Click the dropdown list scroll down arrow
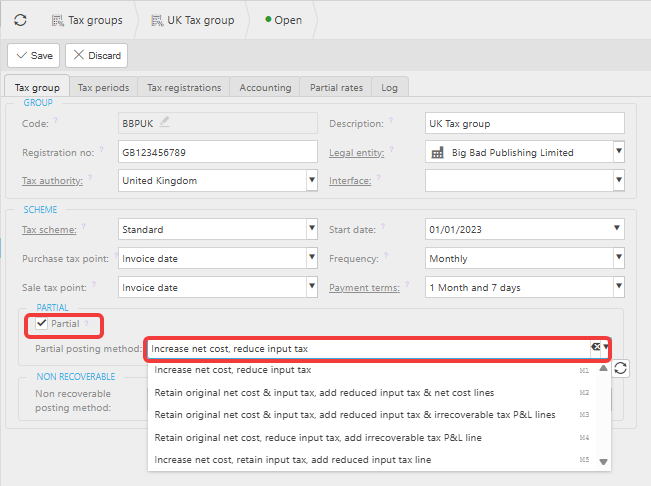651x486 pixels. pos(604,462)
